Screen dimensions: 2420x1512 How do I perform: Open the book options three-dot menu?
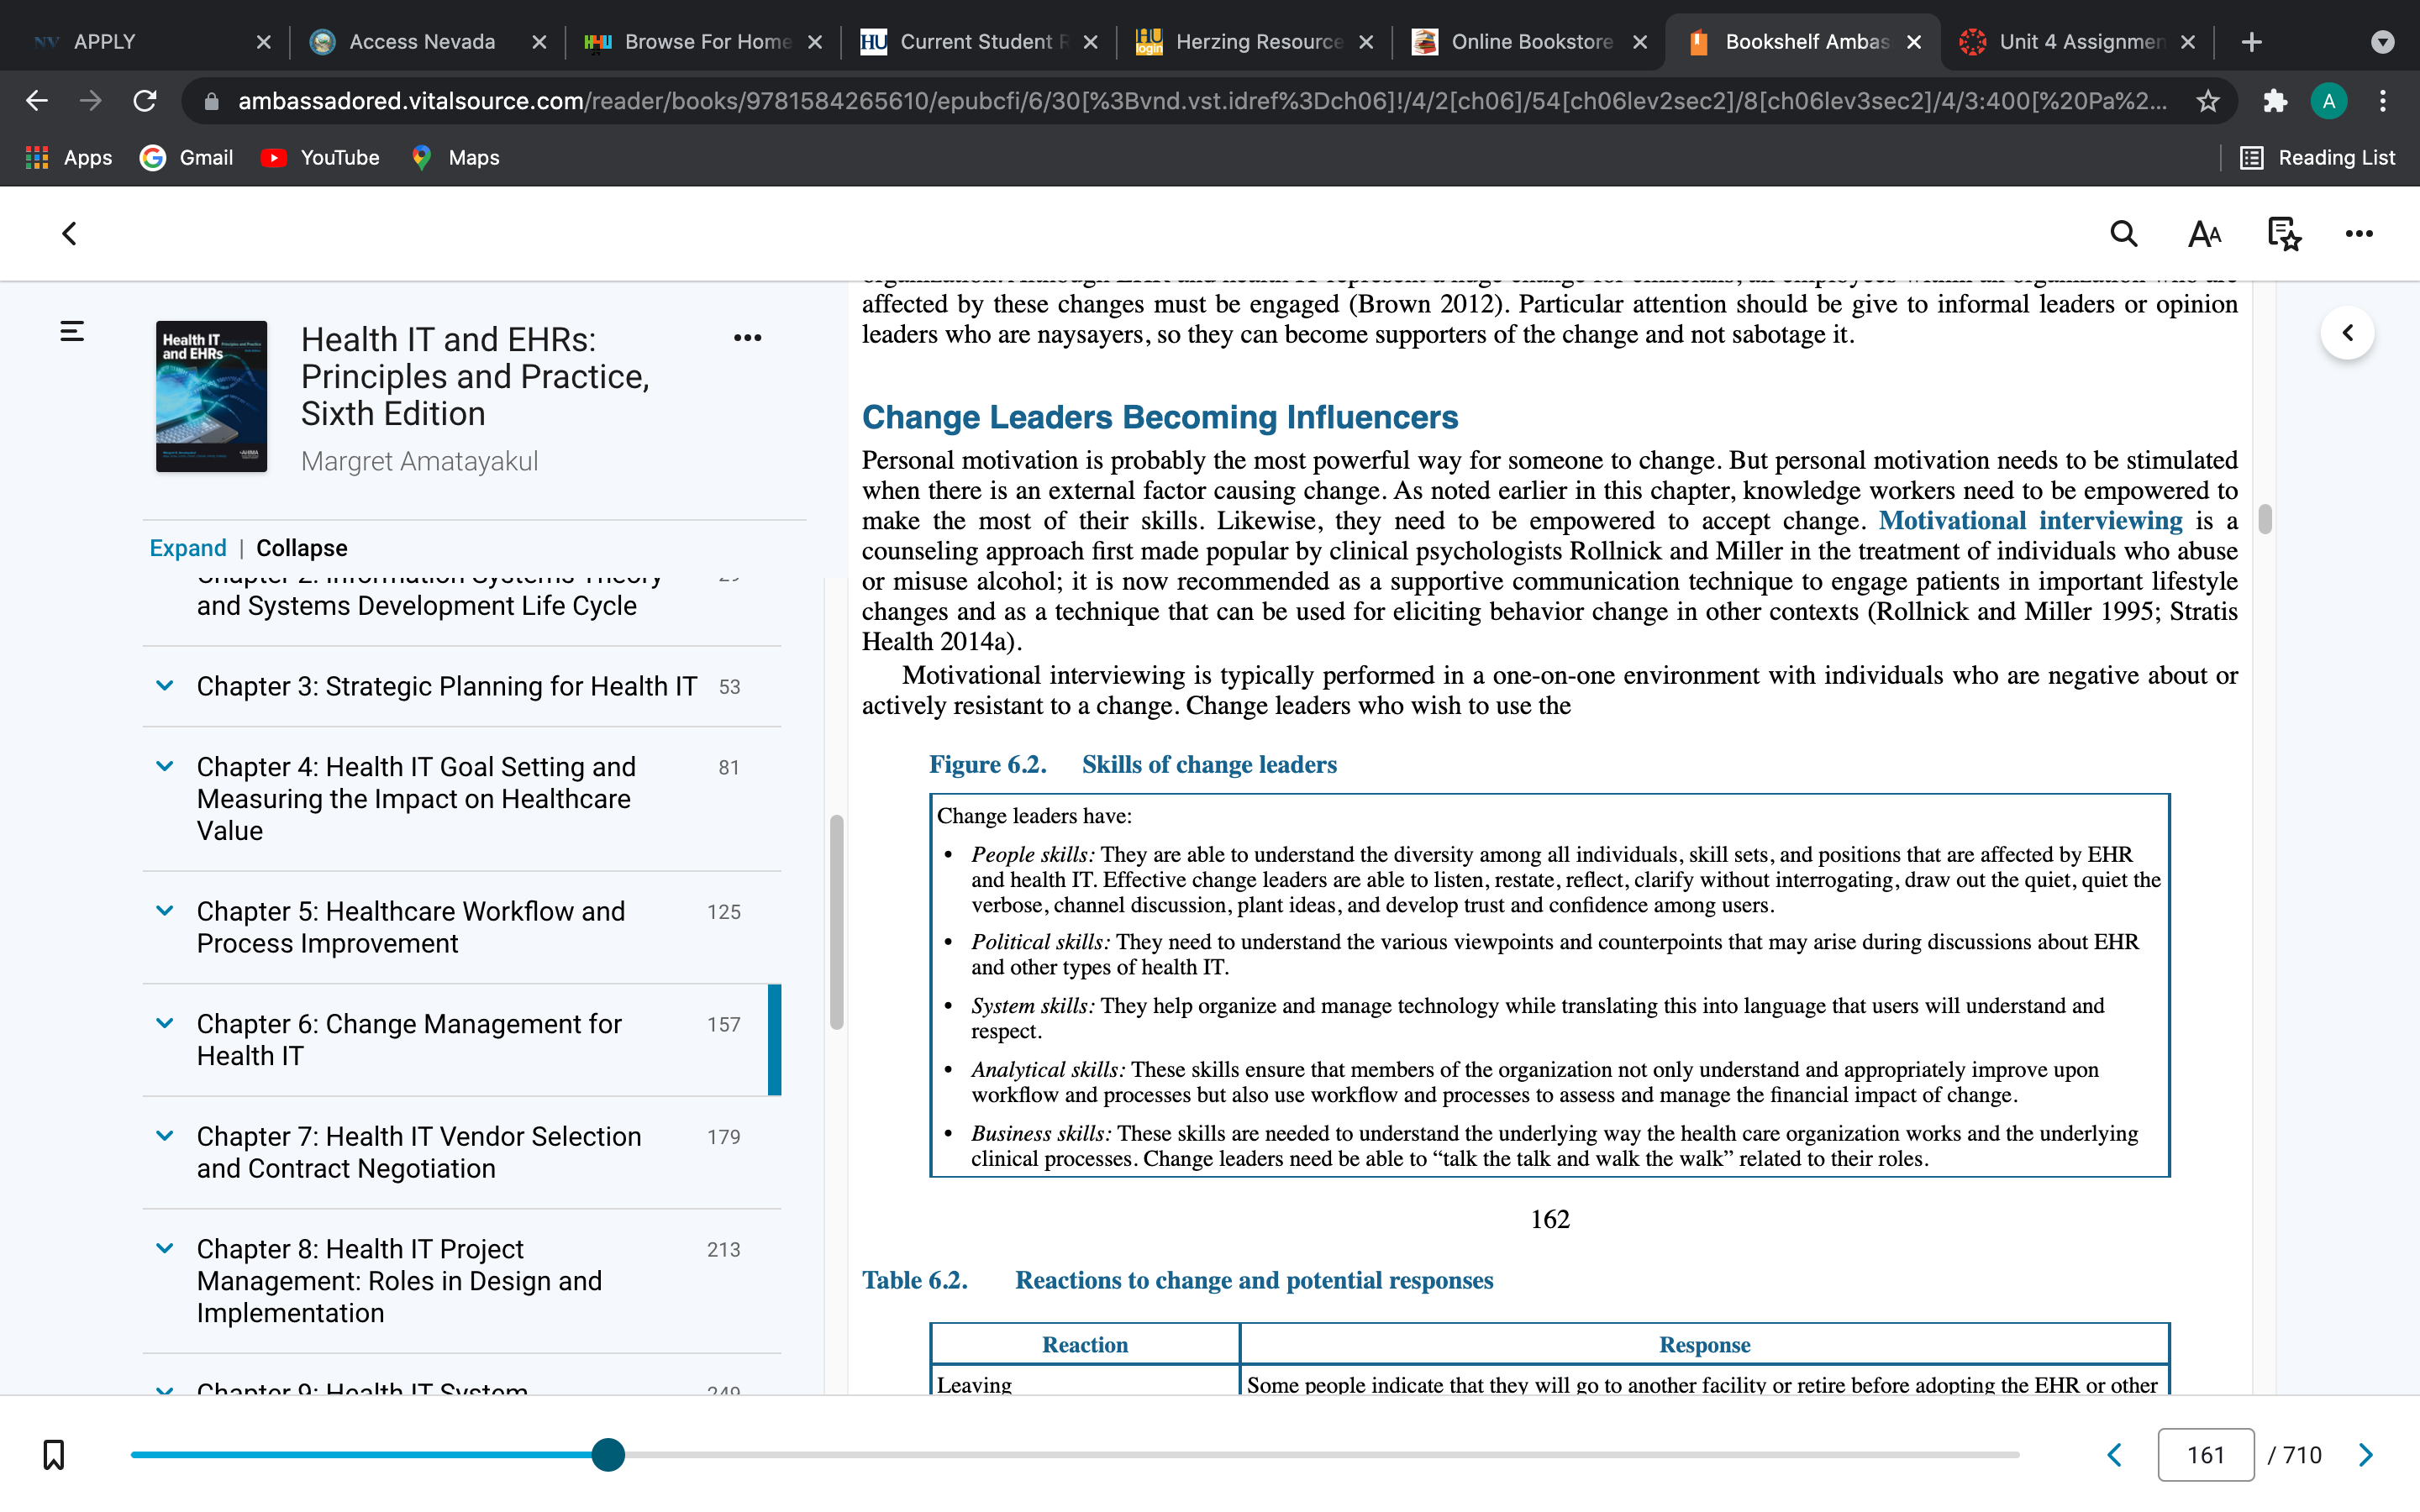[747, 338]
